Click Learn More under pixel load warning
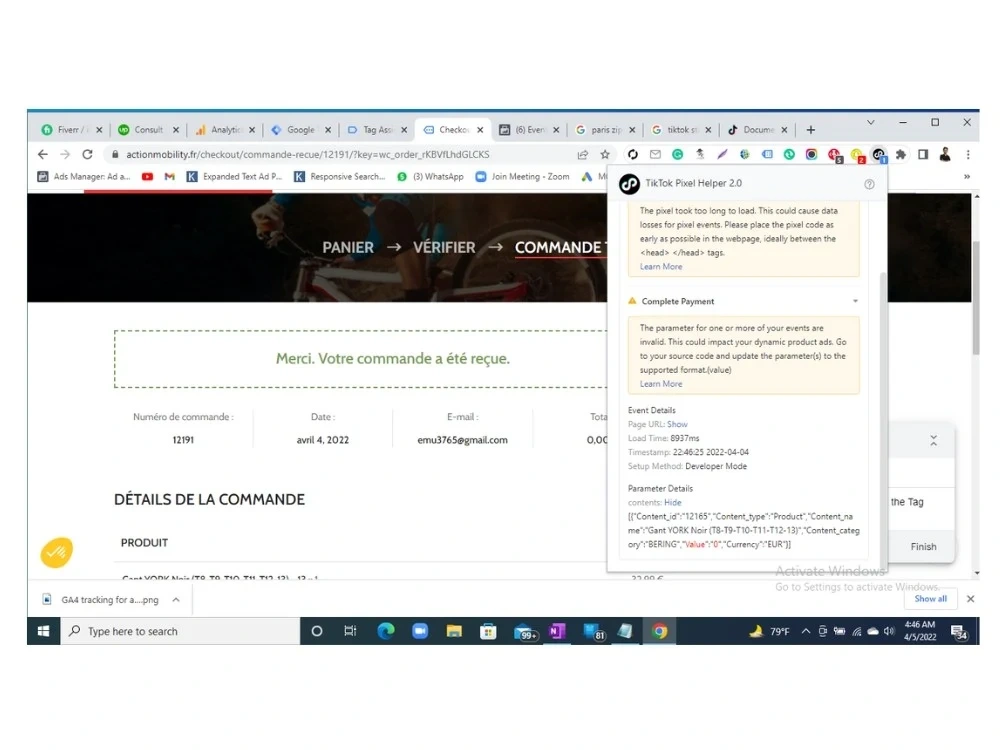The image size is (1000, 750). (661, 267)
